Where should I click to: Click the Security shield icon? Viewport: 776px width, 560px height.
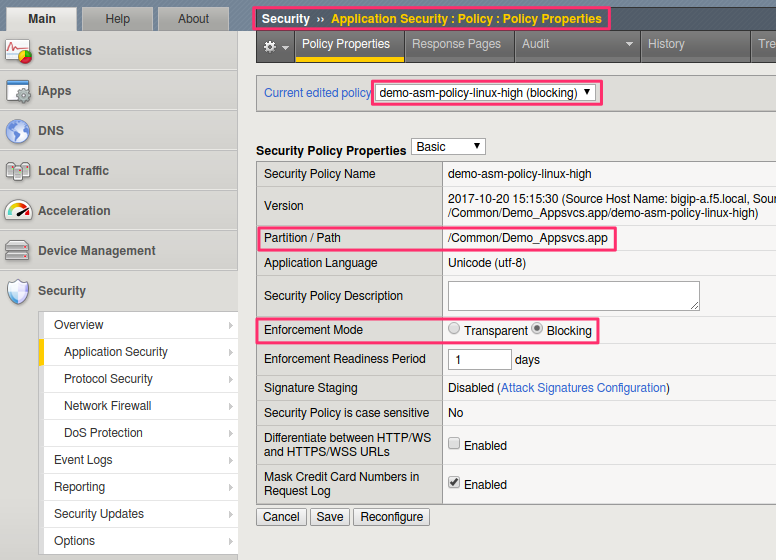point(18,291)
